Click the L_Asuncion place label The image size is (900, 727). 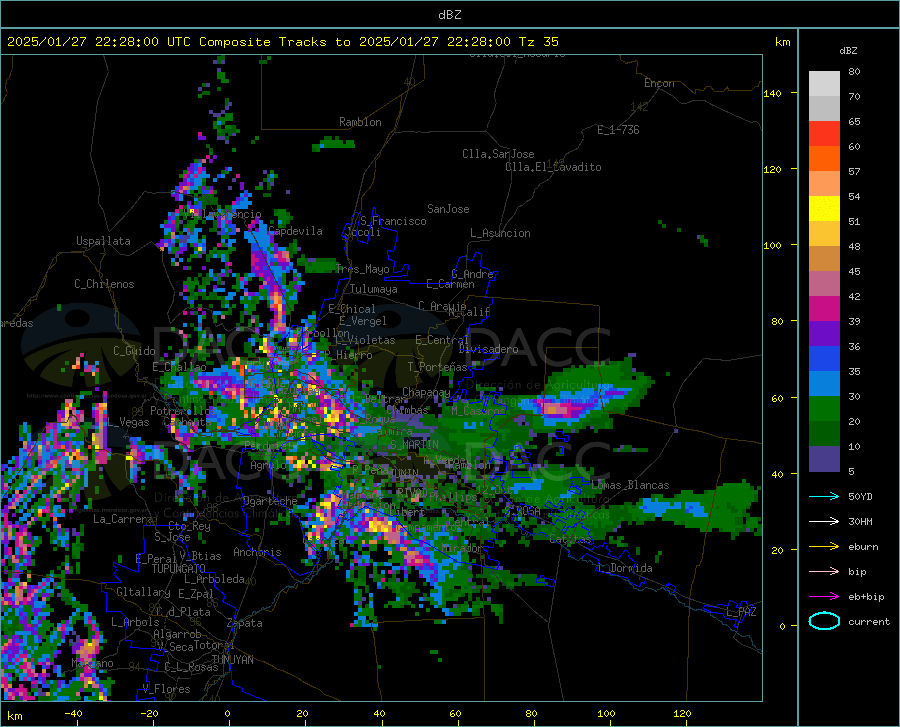pyautogui.click(x=501, y=233)
